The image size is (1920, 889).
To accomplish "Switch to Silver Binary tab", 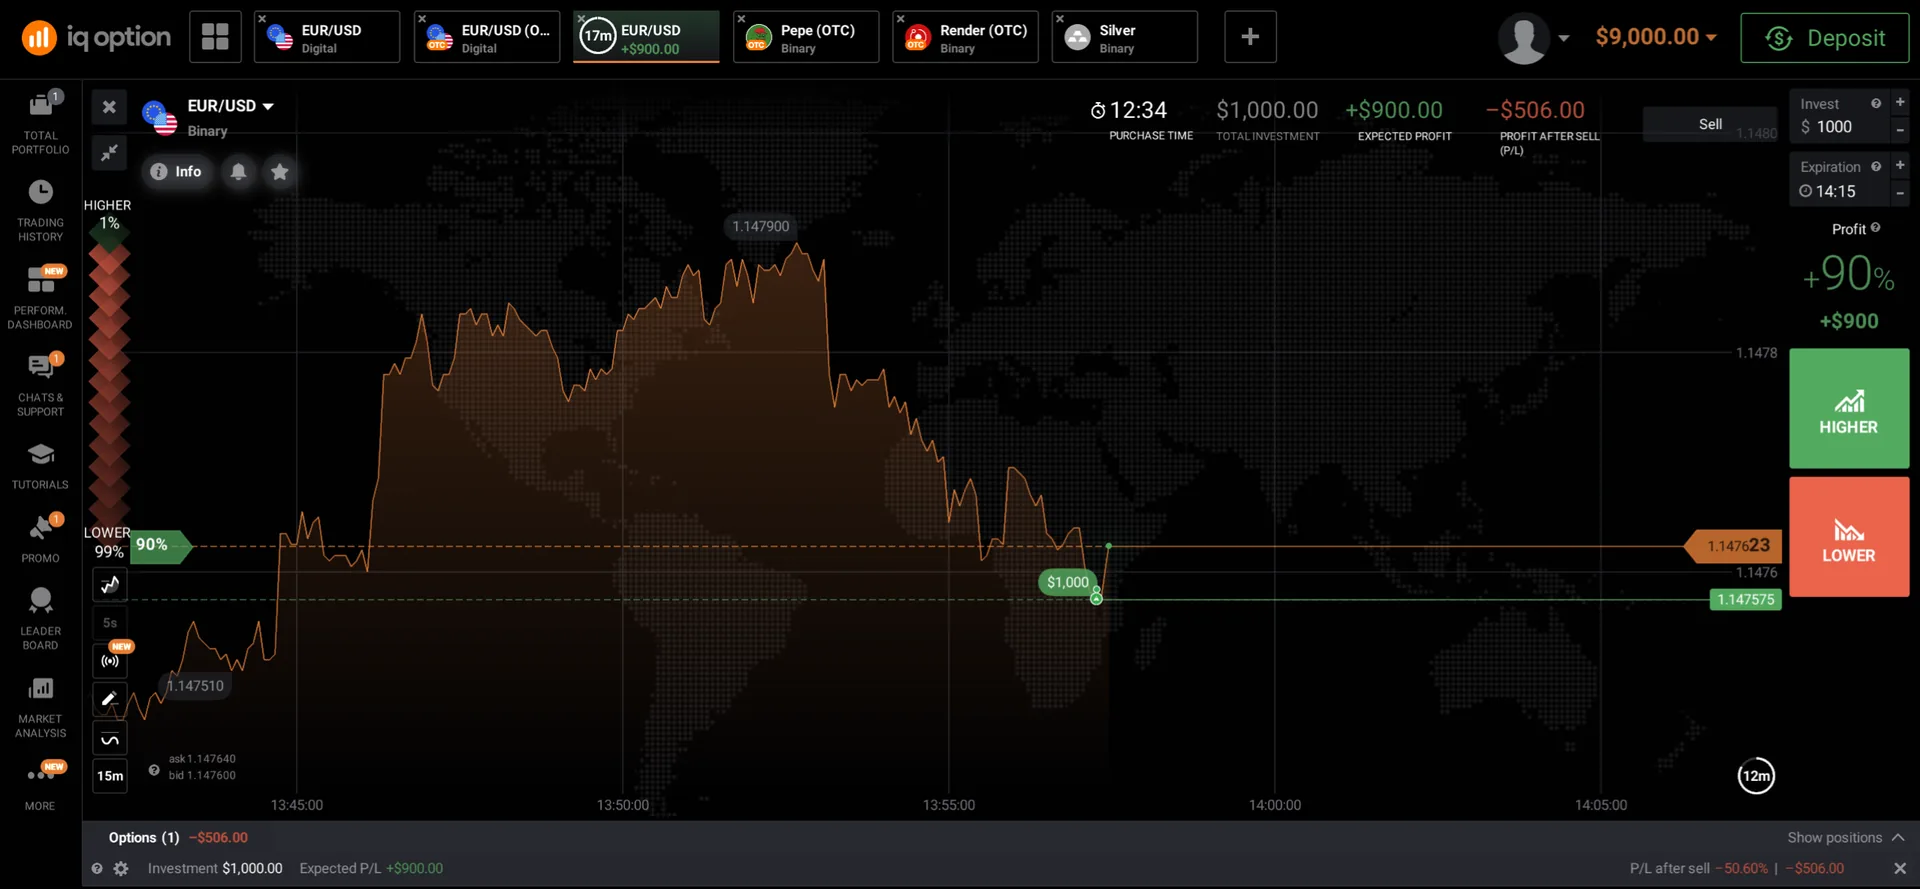I will point(1125,37).
